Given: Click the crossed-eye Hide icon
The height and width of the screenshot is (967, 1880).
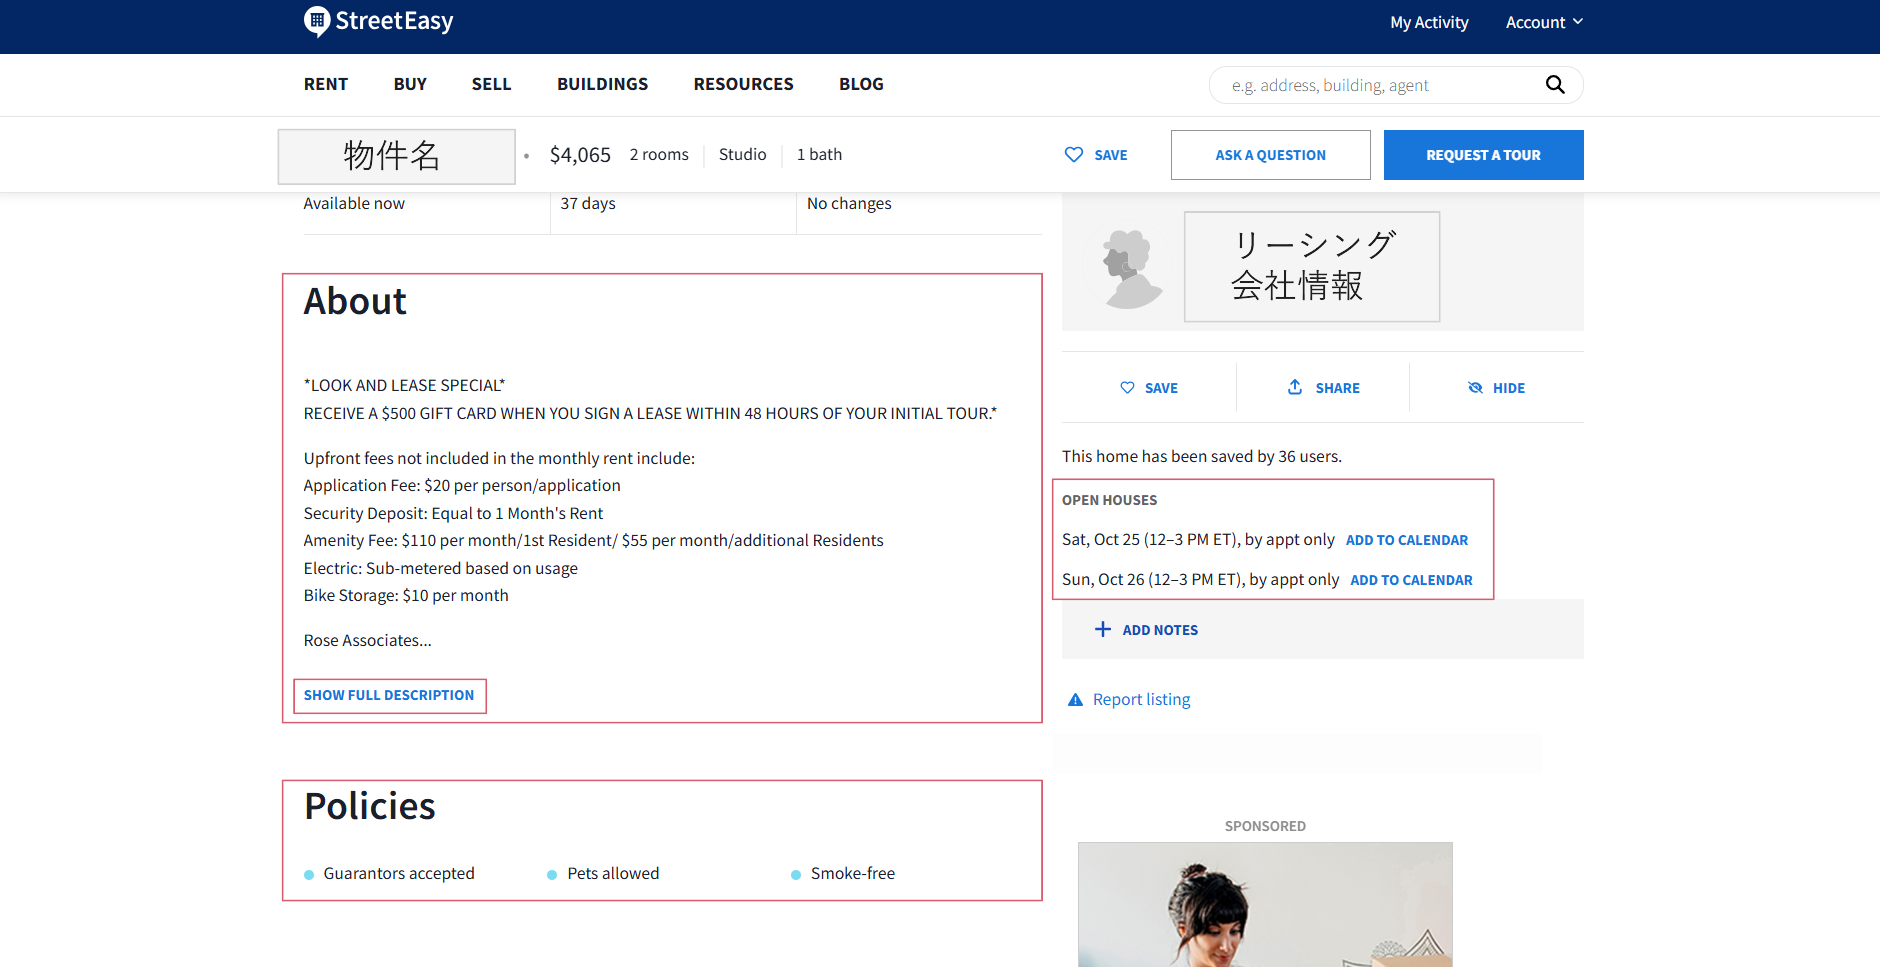Looking at the screenshot, I should pos(1475,388).
